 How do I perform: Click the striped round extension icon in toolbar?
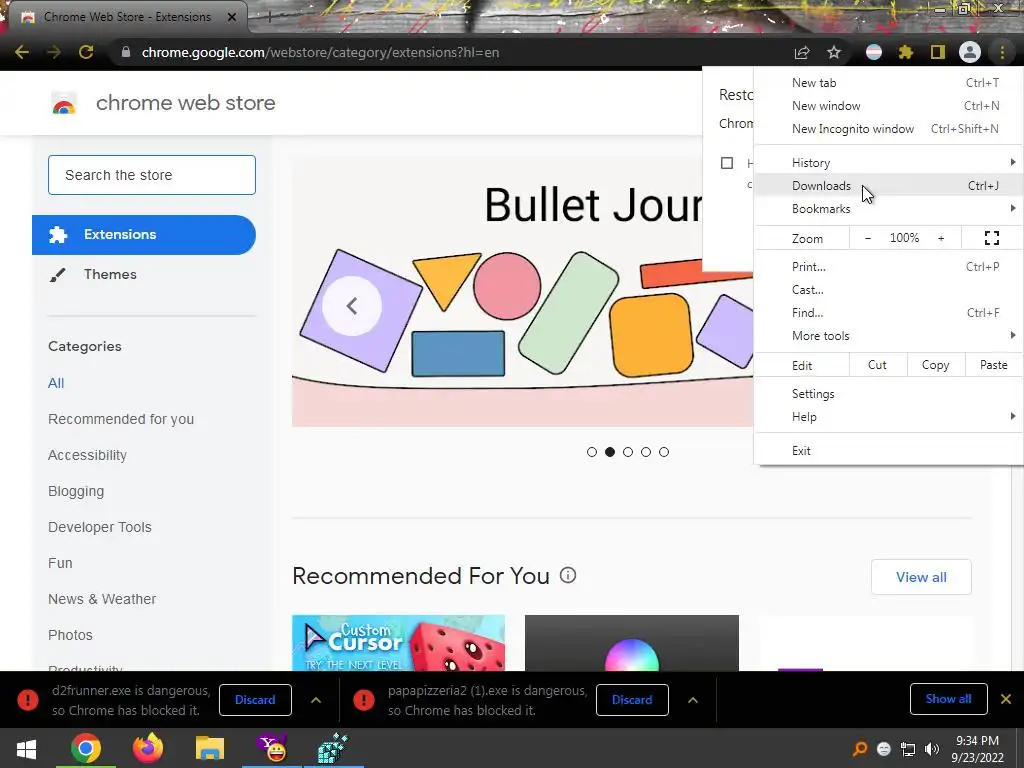[874, 52]
